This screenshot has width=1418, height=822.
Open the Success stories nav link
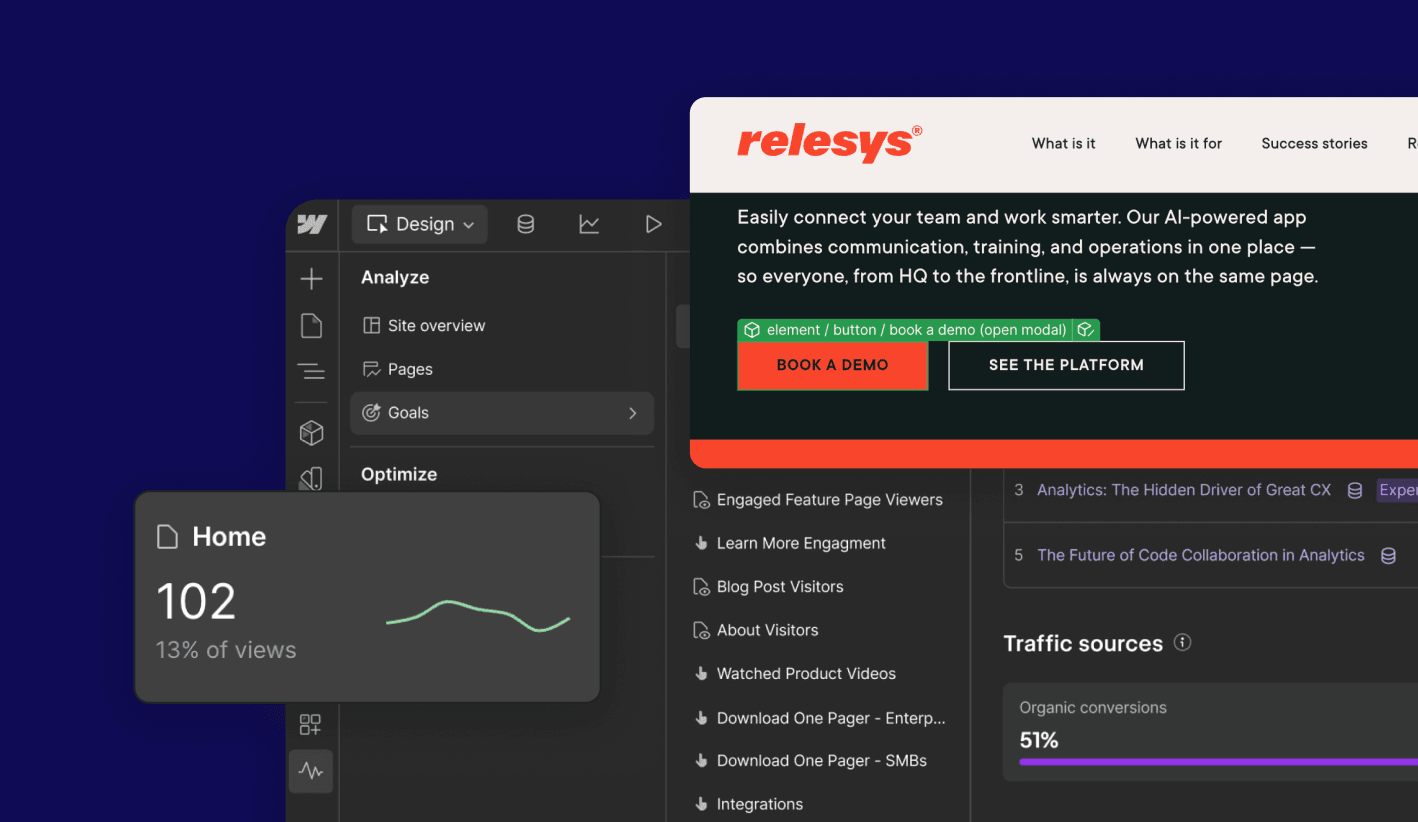click(1314, 144)
